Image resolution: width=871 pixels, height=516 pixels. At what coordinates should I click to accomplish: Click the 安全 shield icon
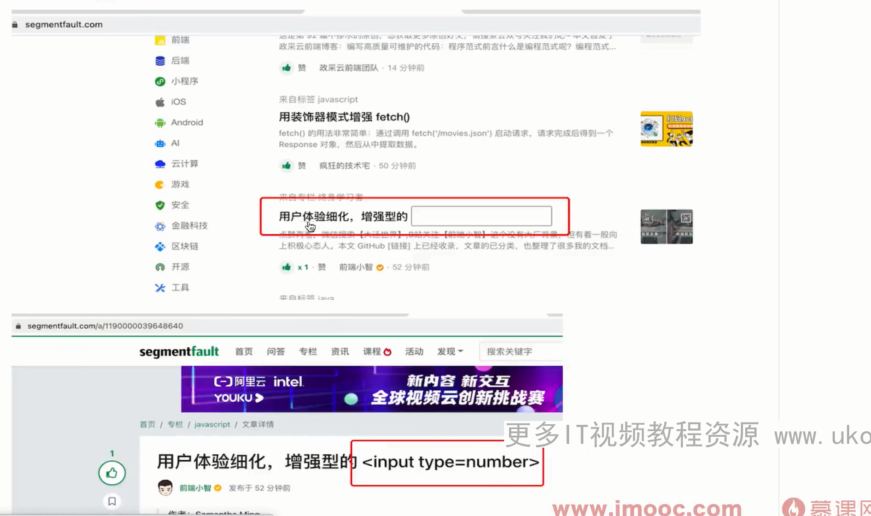pyautogui.click(x=160, y=205)
